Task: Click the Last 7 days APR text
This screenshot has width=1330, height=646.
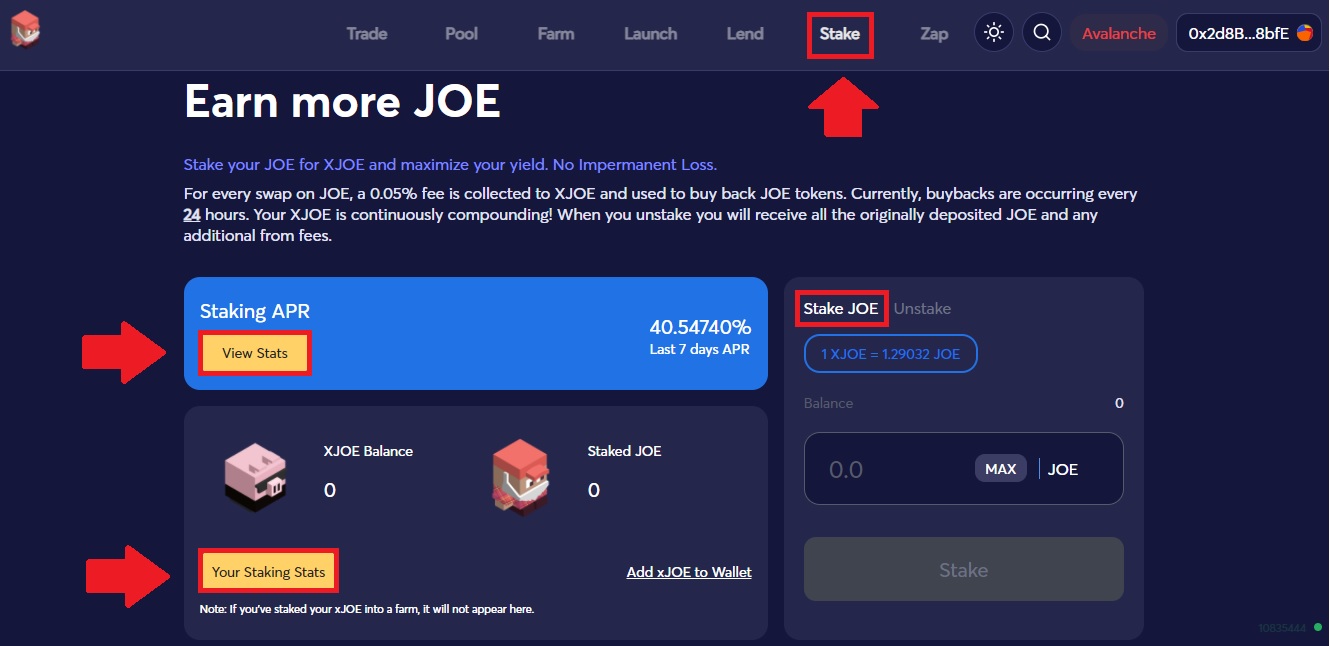Action: point(700,350)
